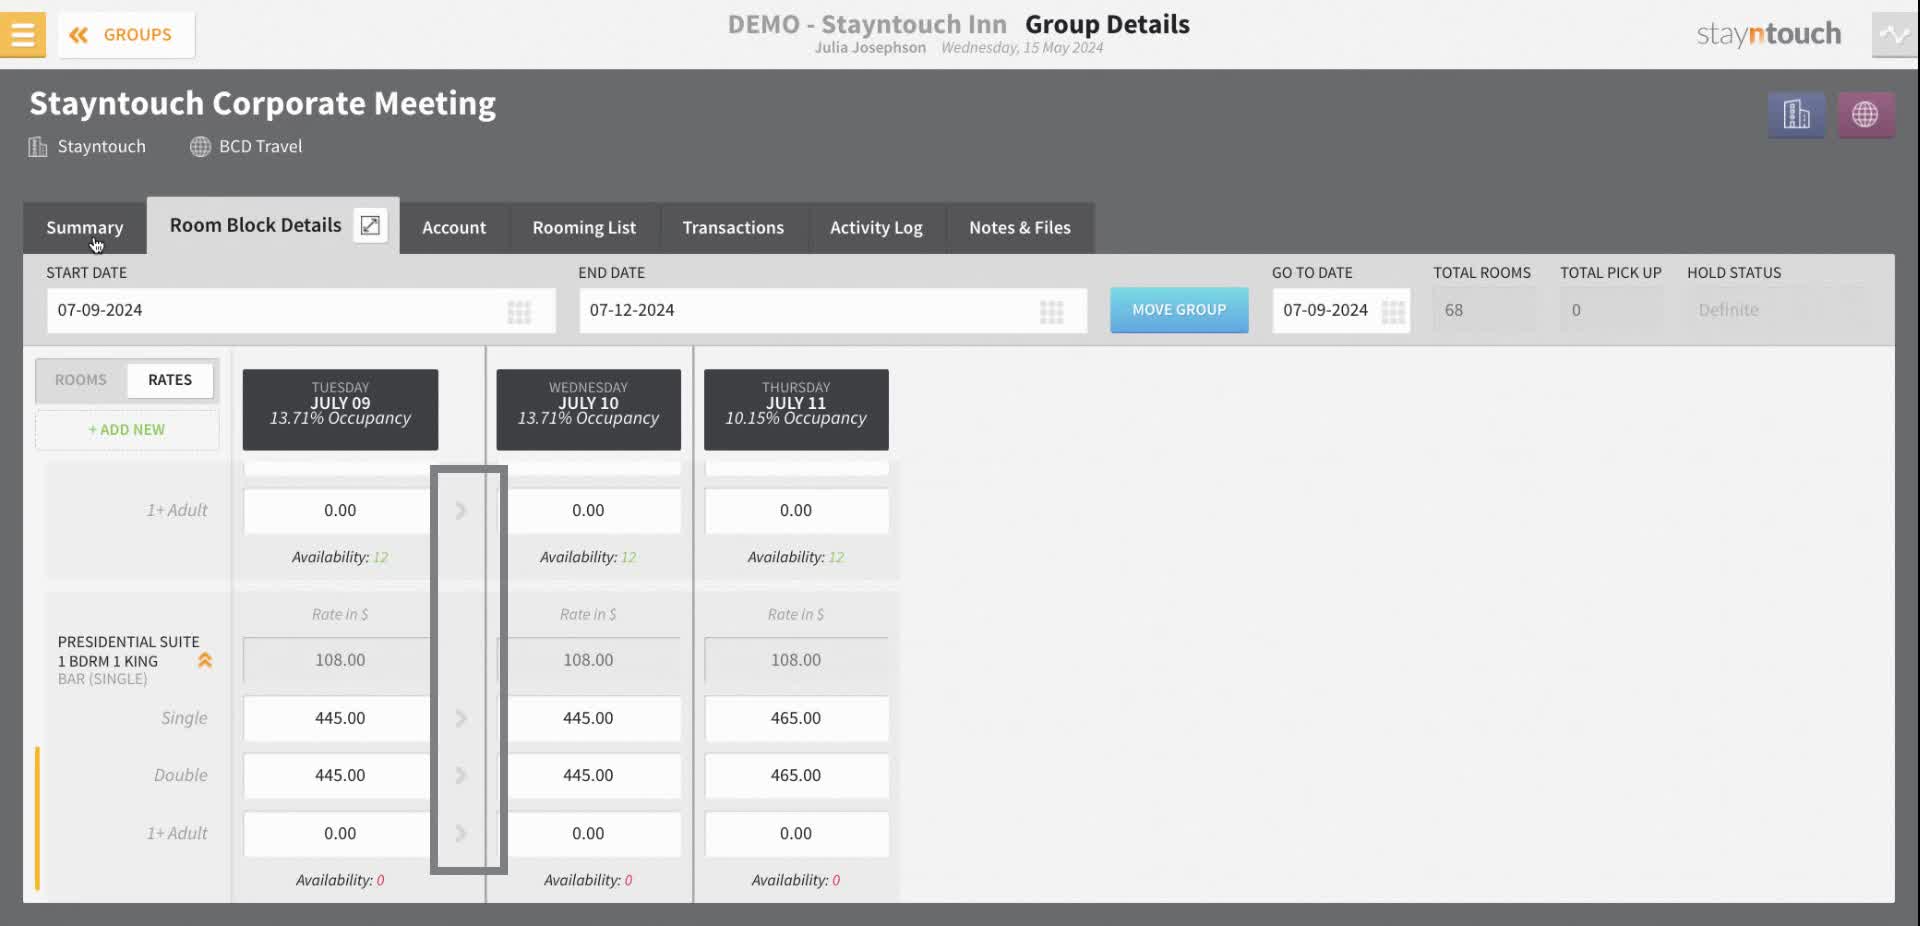This screenshot has width=1920, height=926.
Task: Select the Tuesday July 09 date header
Action: 340,410
